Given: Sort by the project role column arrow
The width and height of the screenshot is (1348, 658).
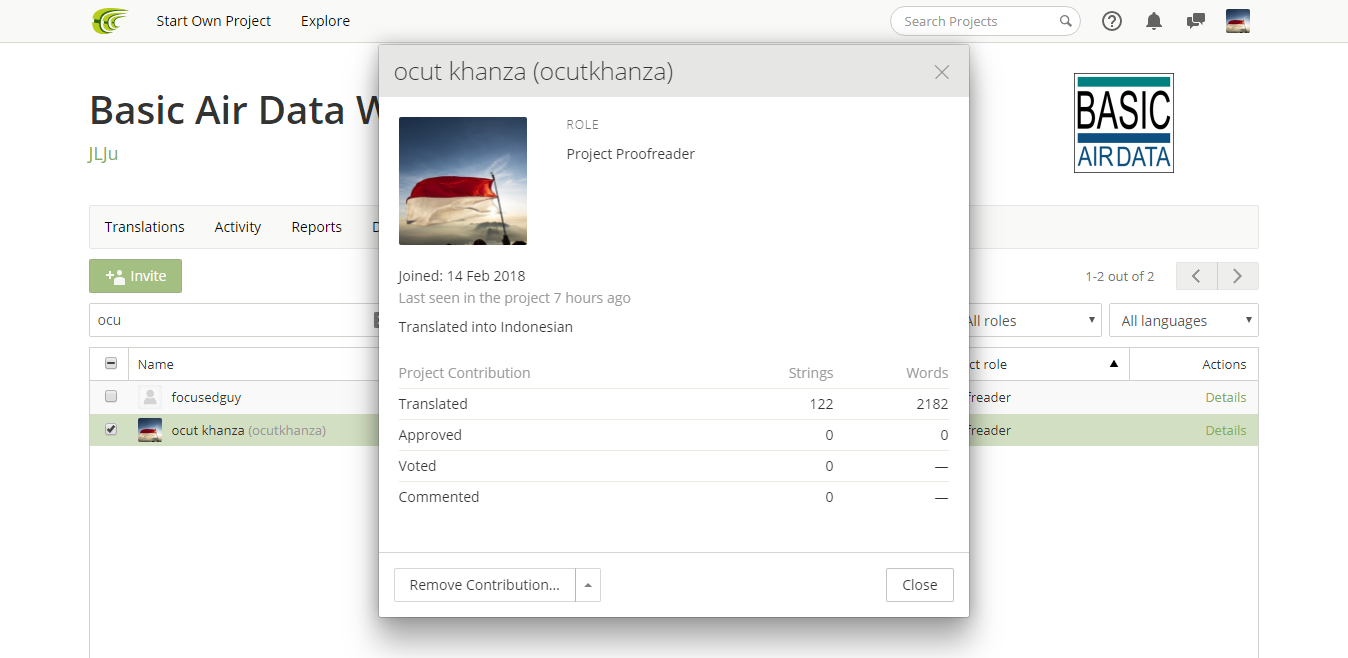Looking at the screenshot, I should click(1114, 364).
